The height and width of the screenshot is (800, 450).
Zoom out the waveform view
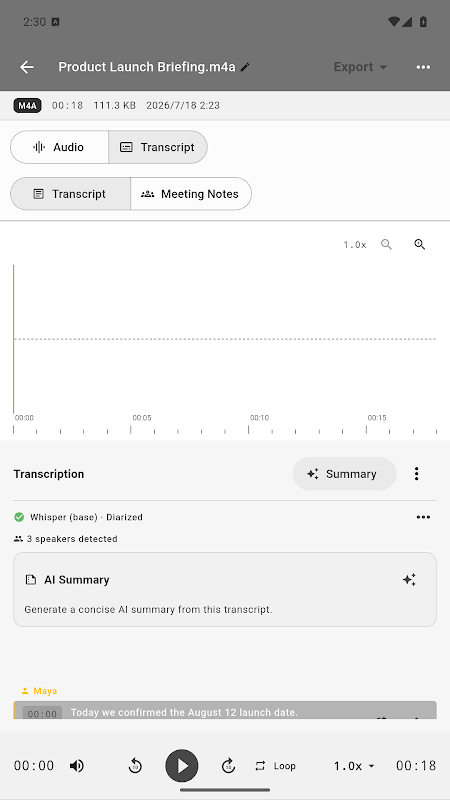[386, 244]
